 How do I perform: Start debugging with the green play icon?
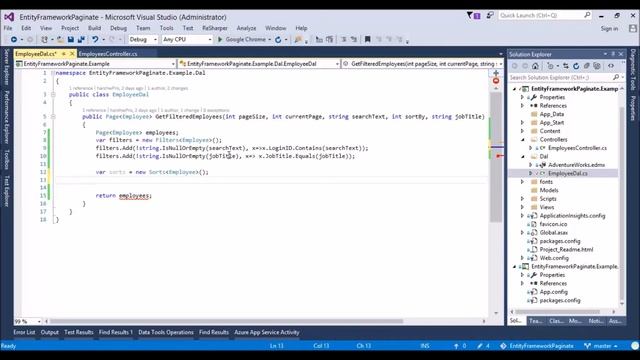click(x=220, y=40)
